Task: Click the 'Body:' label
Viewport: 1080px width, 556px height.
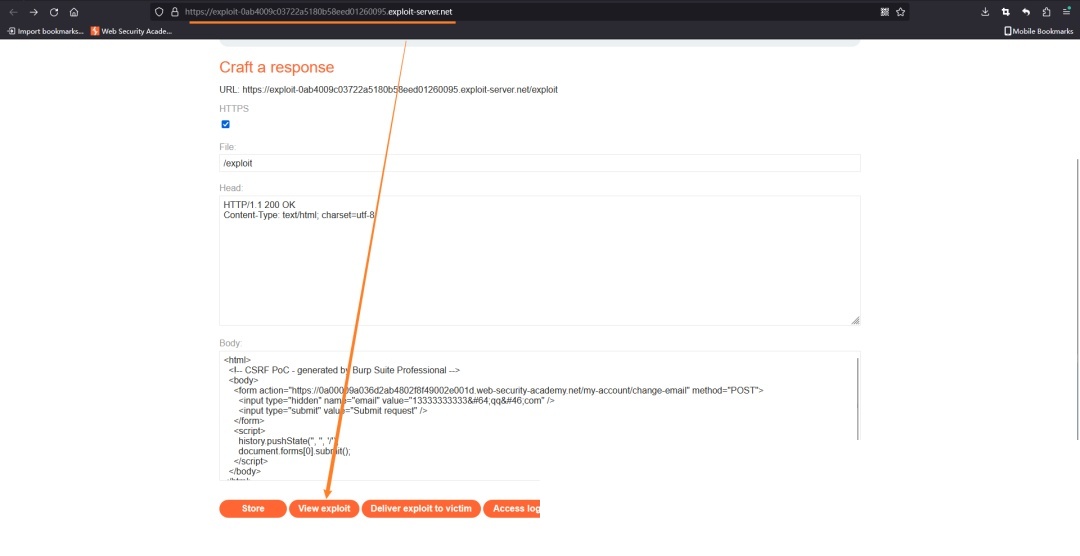Action: pyautogui.click(x=231, y=343)
